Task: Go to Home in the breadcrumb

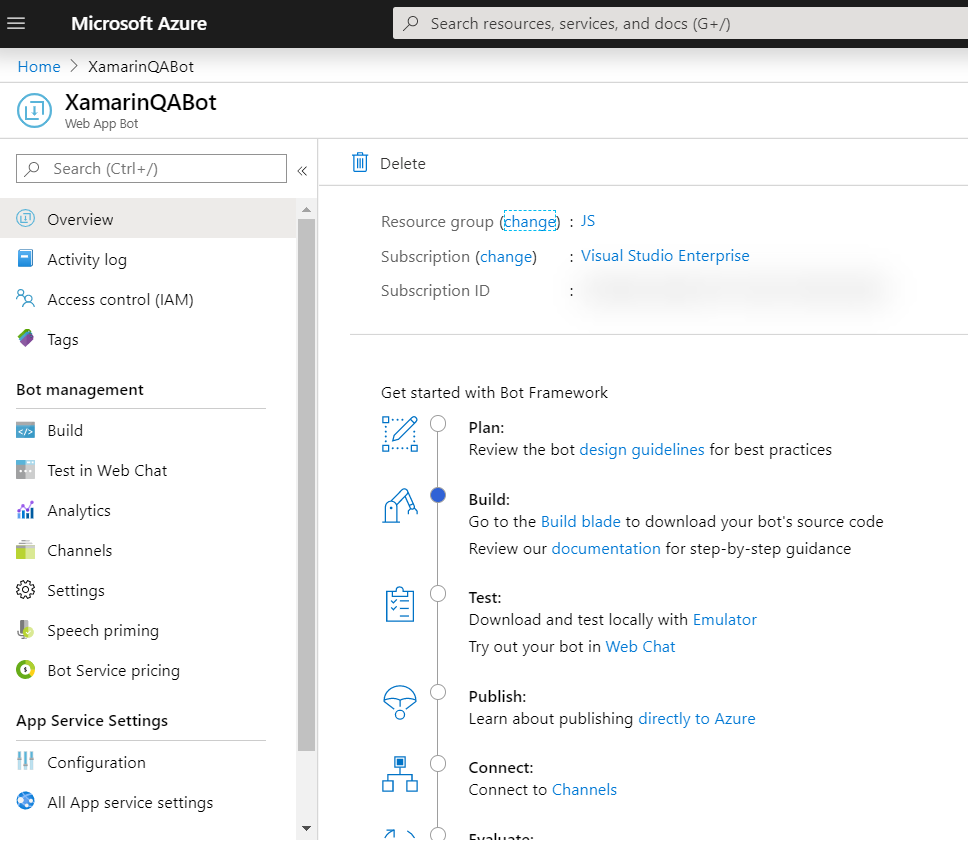Action: click(39, 67)
